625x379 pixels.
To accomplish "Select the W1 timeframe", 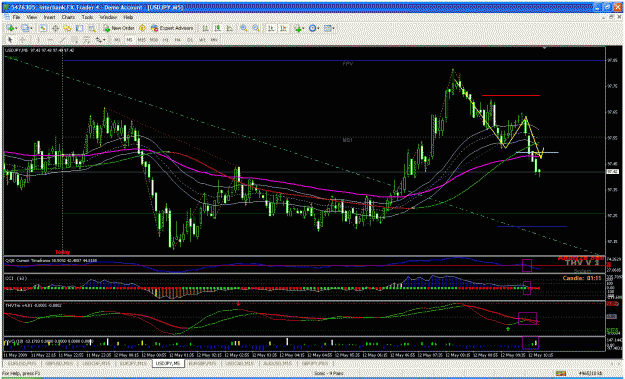I will (x=202, y=40).
